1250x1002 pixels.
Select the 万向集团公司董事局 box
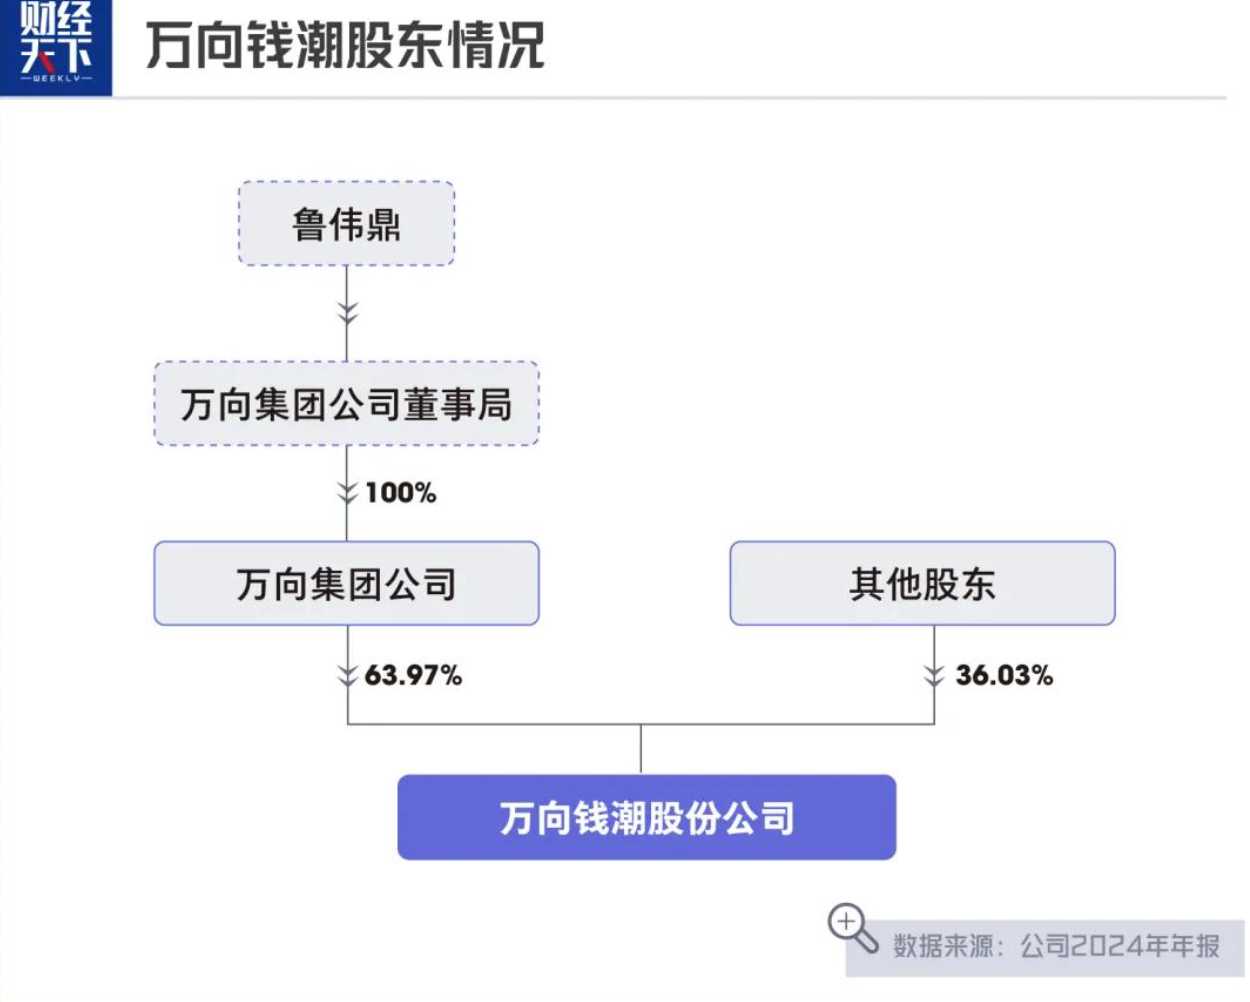point(346,404)
